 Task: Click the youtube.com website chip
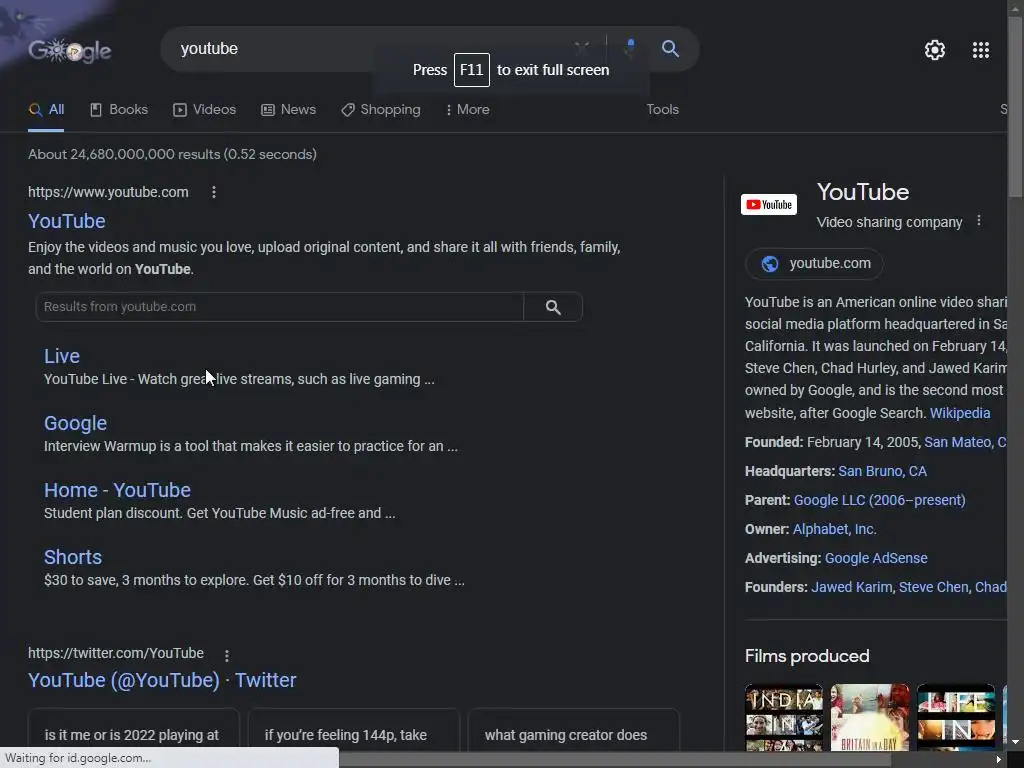coord(814,264)
